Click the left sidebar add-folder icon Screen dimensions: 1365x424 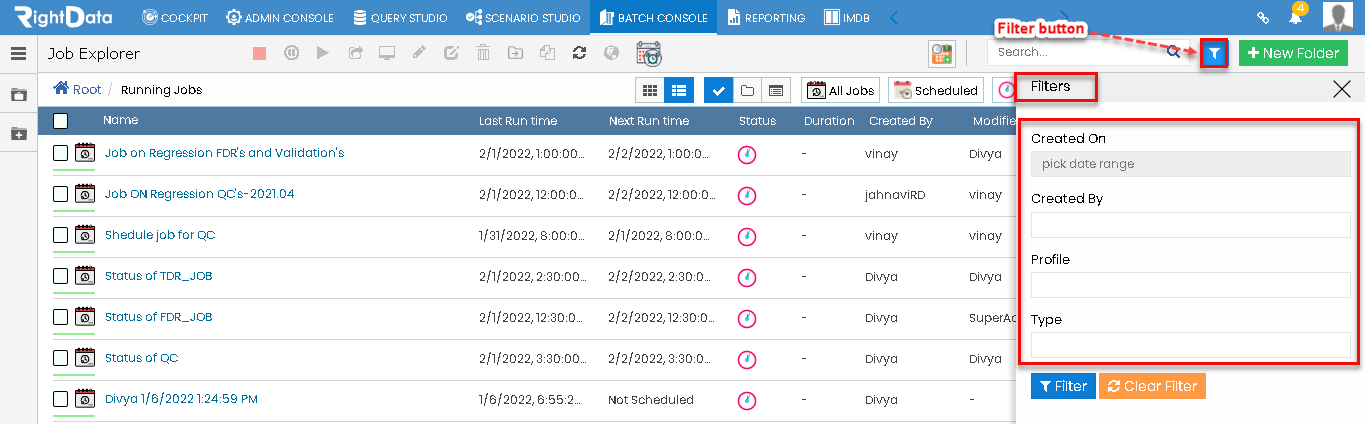[x=18, y=133]
